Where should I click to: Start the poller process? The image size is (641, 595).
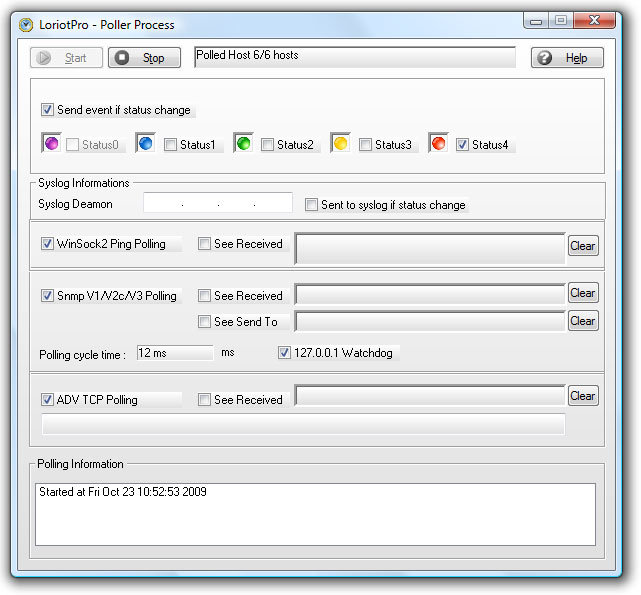pos(66,58)
